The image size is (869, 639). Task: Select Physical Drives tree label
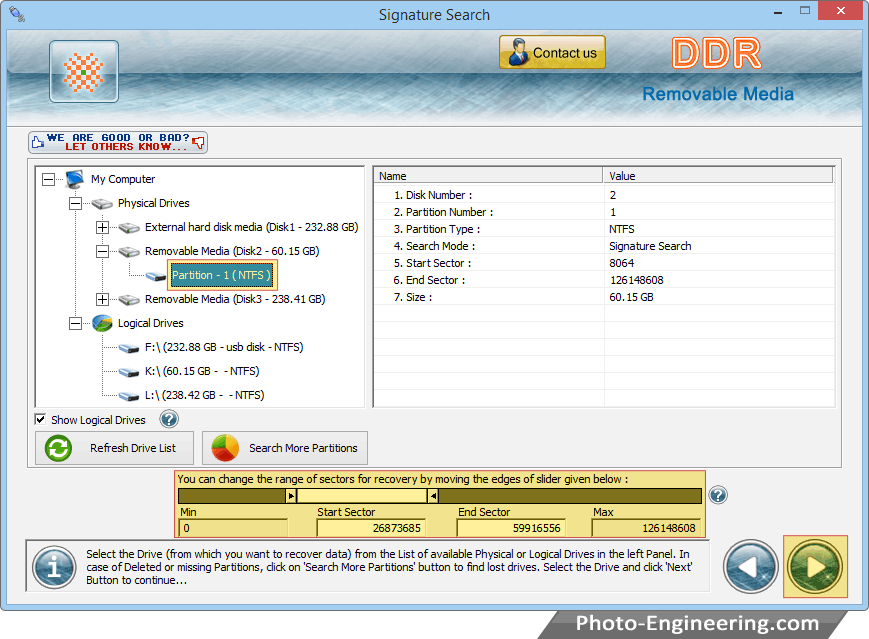[x=154, y=203]
